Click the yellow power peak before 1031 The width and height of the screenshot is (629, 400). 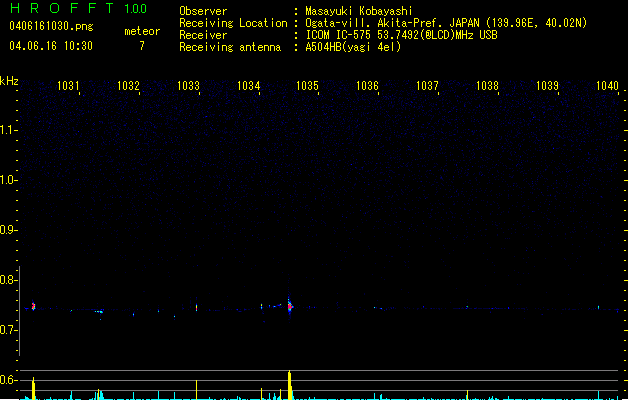pos(34,388)
